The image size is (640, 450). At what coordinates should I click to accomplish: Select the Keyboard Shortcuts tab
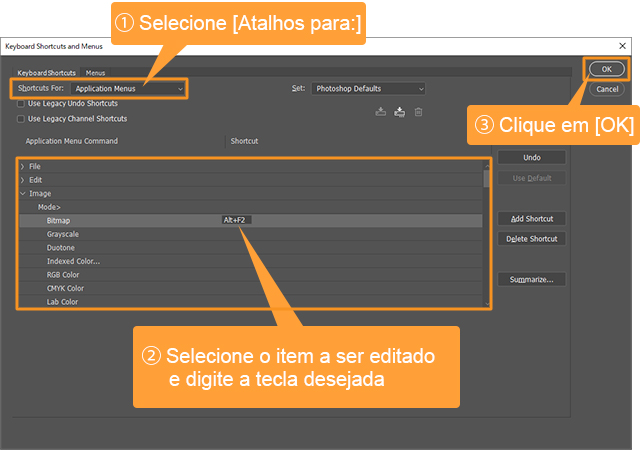coord(46,73)
